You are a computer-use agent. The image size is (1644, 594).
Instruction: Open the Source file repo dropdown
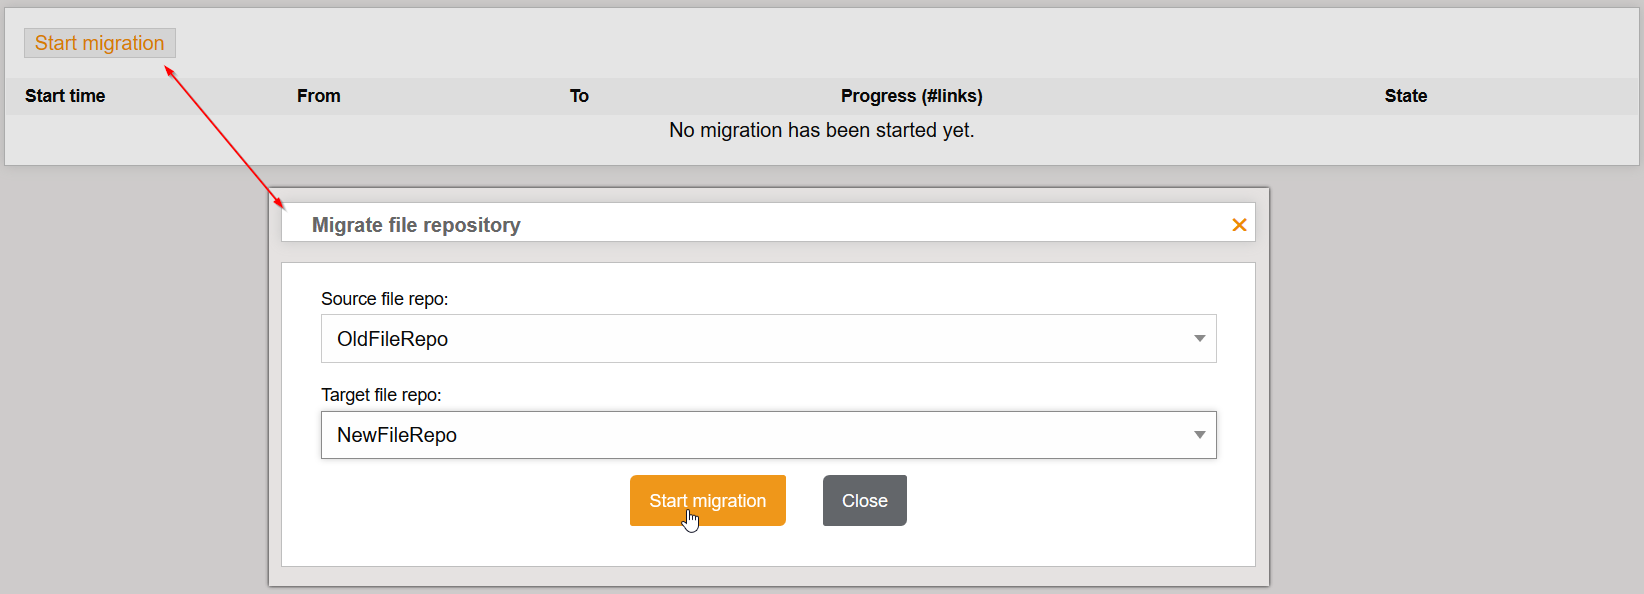[768, 338]
